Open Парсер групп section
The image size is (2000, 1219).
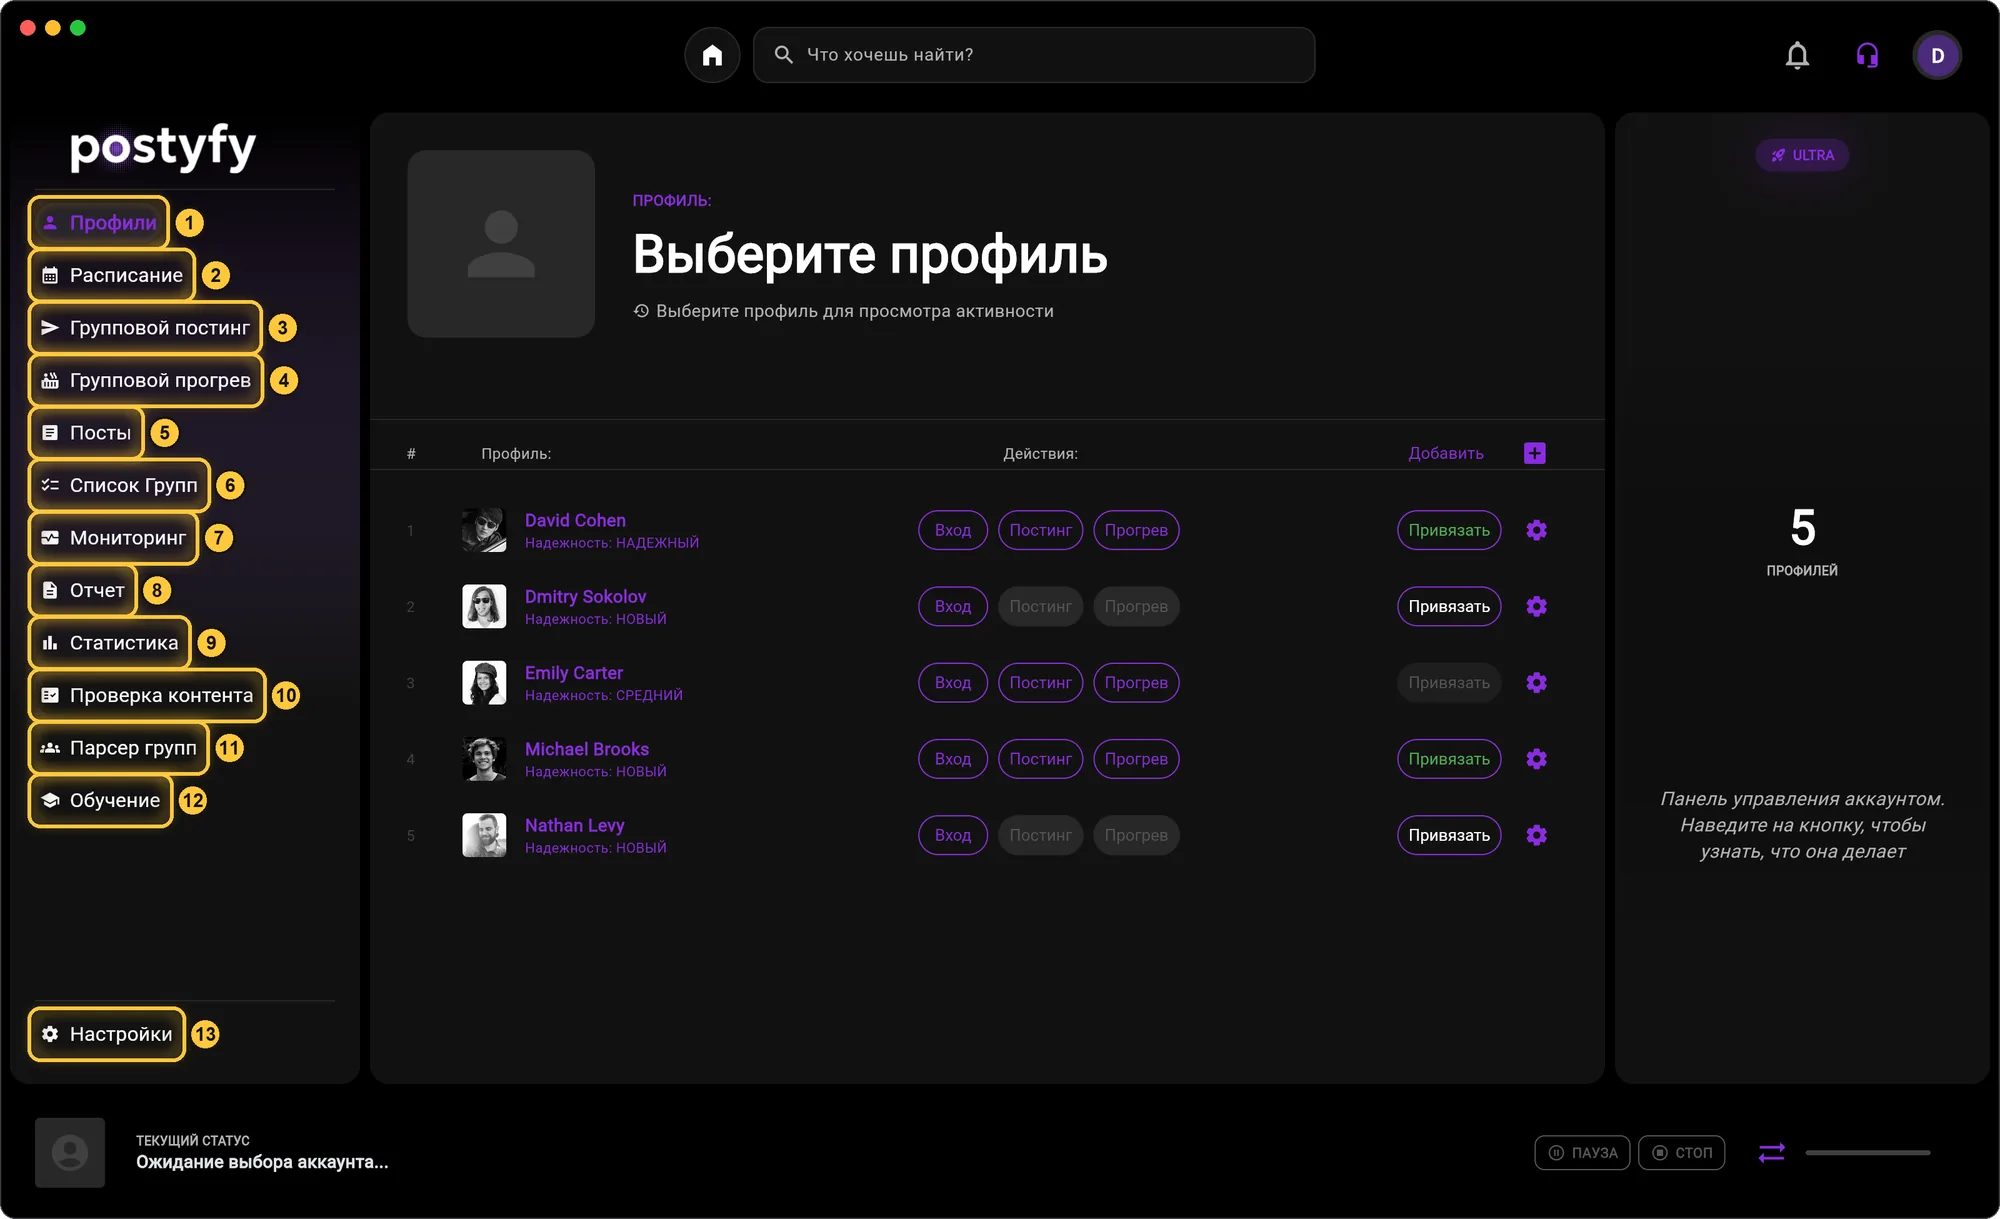(x=119, y=748)
